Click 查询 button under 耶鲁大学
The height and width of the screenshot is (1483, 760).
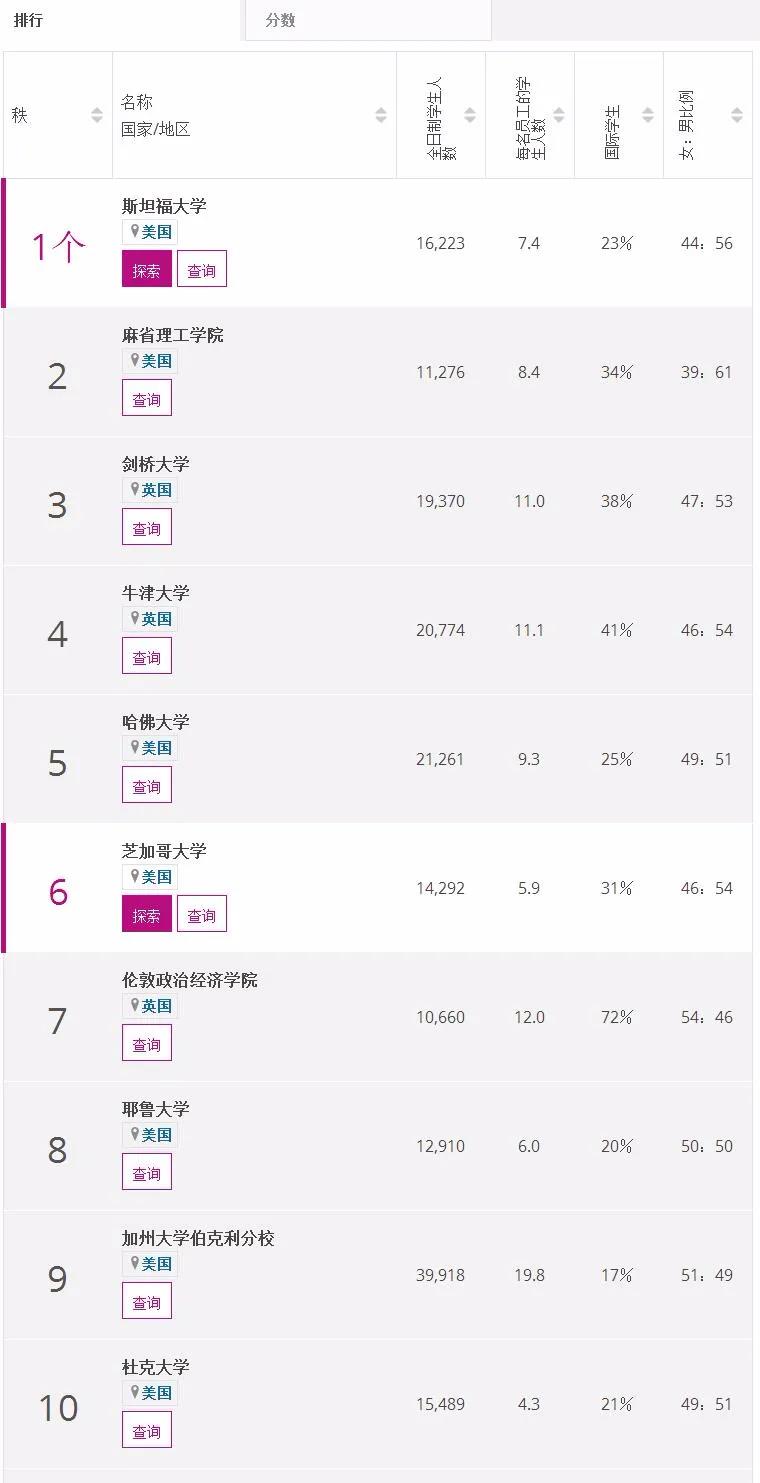tap(147, 1172)
